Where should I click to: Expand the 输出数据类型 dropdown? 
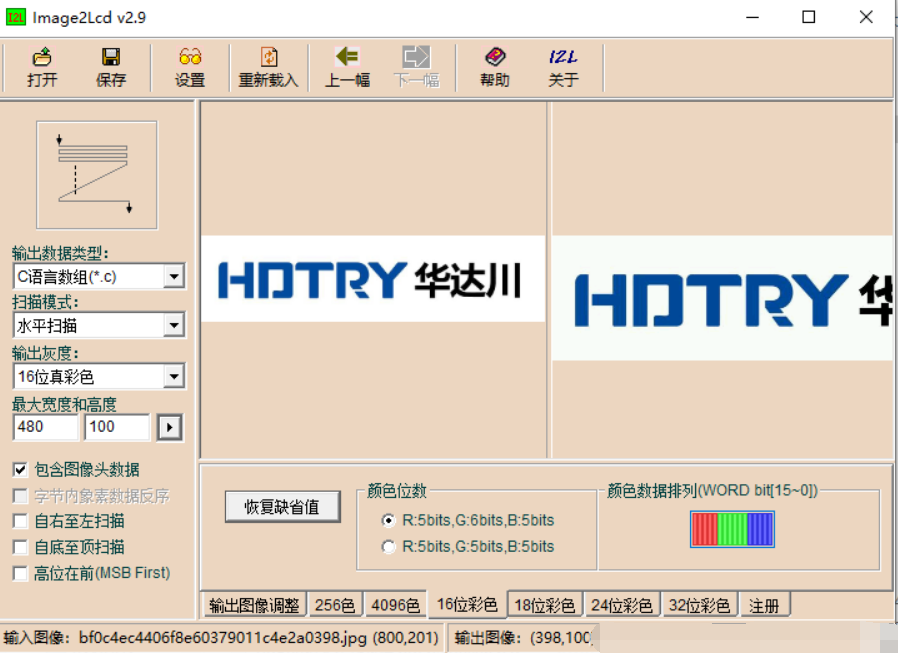(173, 277)
